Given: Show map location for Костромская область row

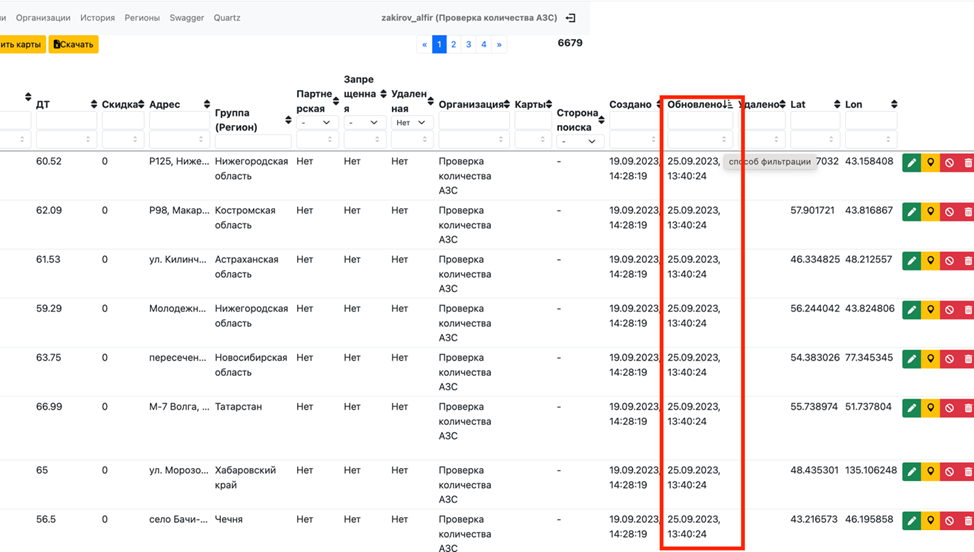Looking at the screenshot, I should tap(931, 212).
